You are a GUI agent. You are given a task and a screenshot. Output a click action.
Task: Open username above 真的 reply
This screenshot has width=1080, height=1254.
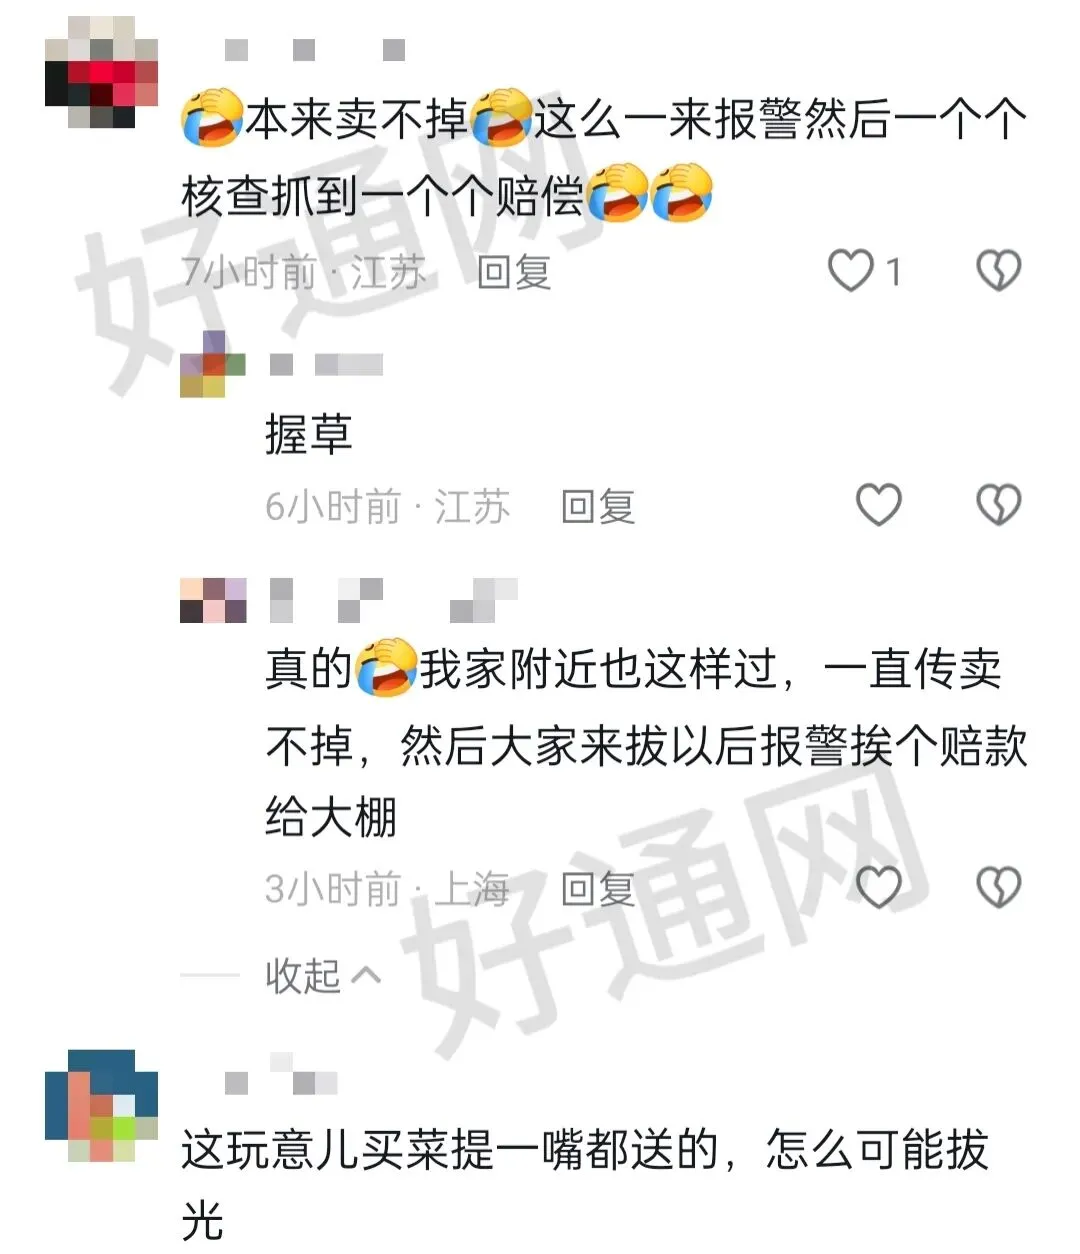tap(393, 600)
